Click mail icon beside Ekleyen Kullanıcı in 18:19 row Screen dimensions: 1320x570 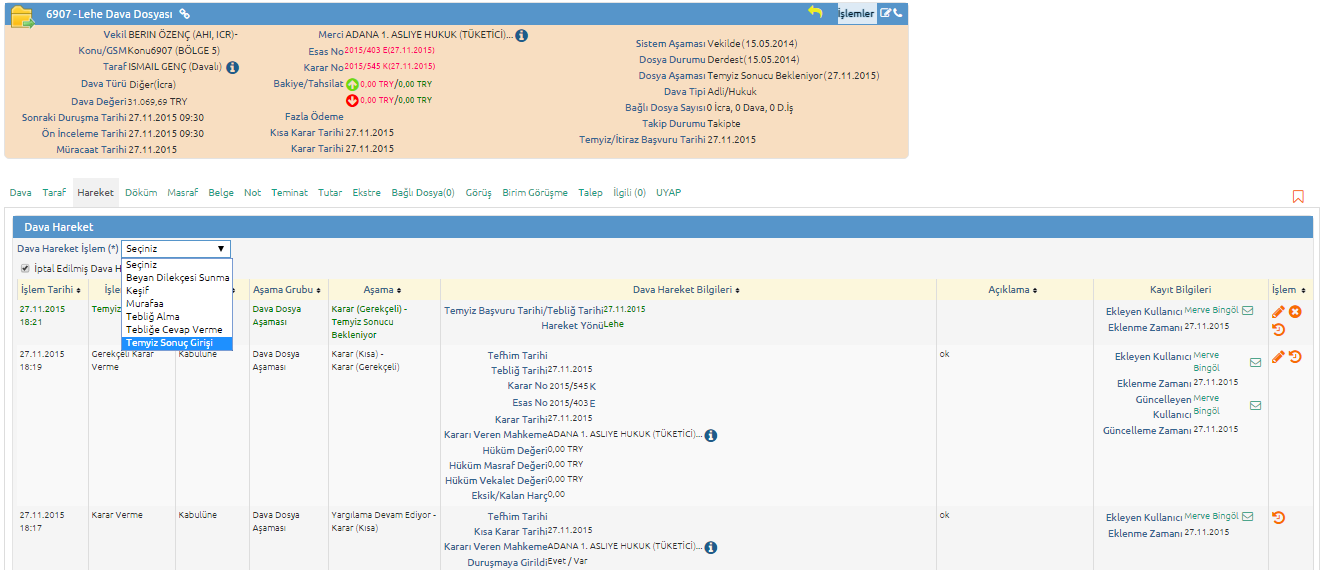[x=1255, y=363]
